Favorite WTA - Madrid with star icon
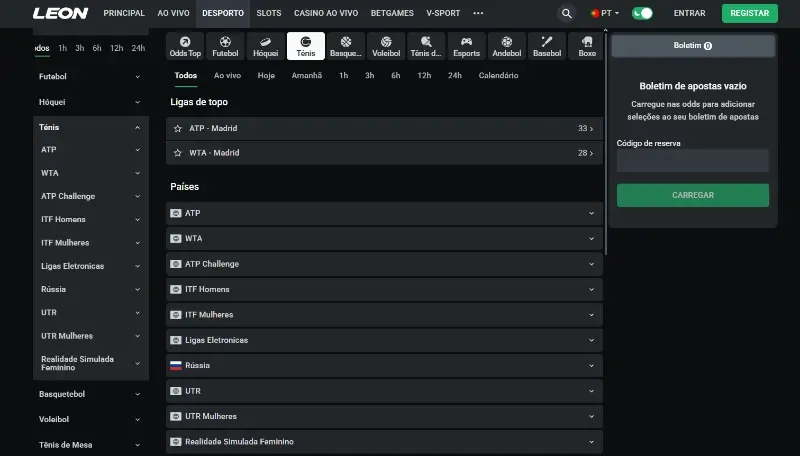The height and width of the screenshot is (456, 800). click(x=178, y=153)
